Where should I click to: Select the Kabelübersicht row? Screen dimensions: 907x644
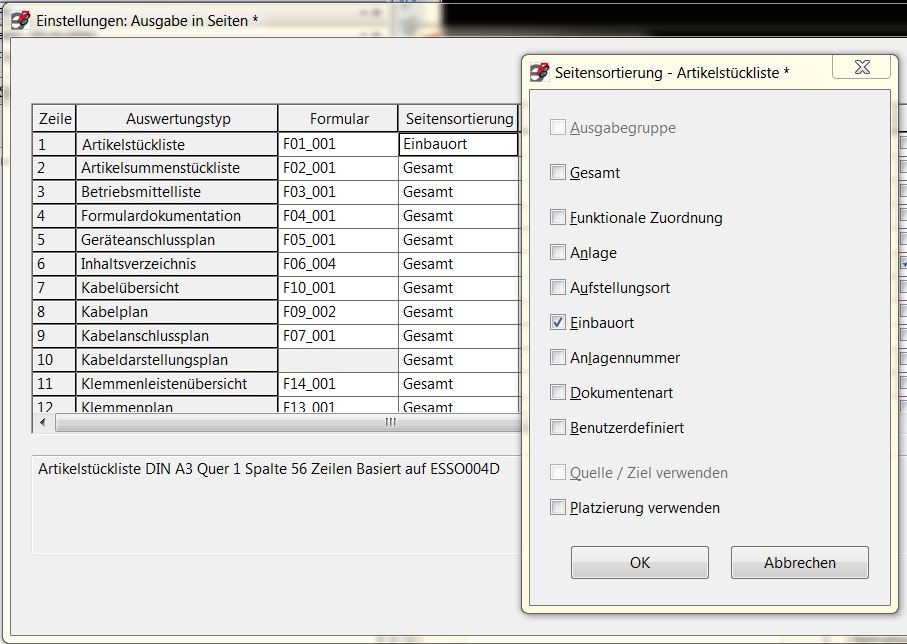[x=177, y=288]
